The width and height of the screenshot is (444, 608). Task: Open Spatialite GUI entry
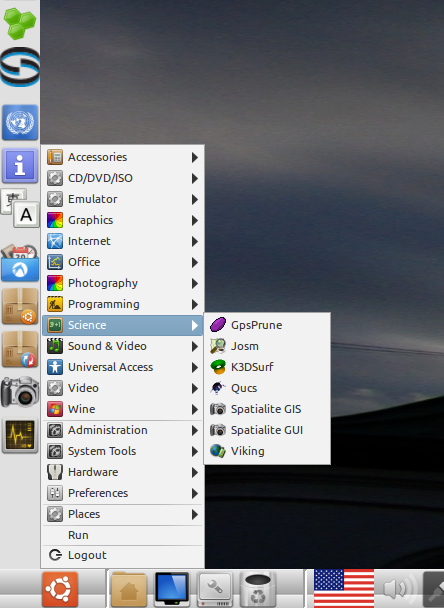click(267, 430)
